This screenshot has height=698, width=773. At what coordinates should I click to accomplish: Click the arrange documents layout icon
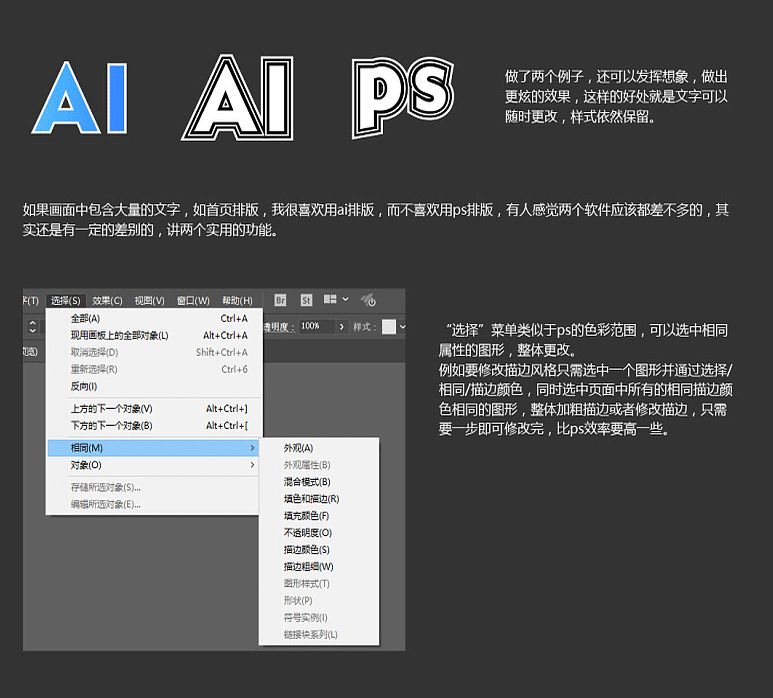tap(331, 300)
